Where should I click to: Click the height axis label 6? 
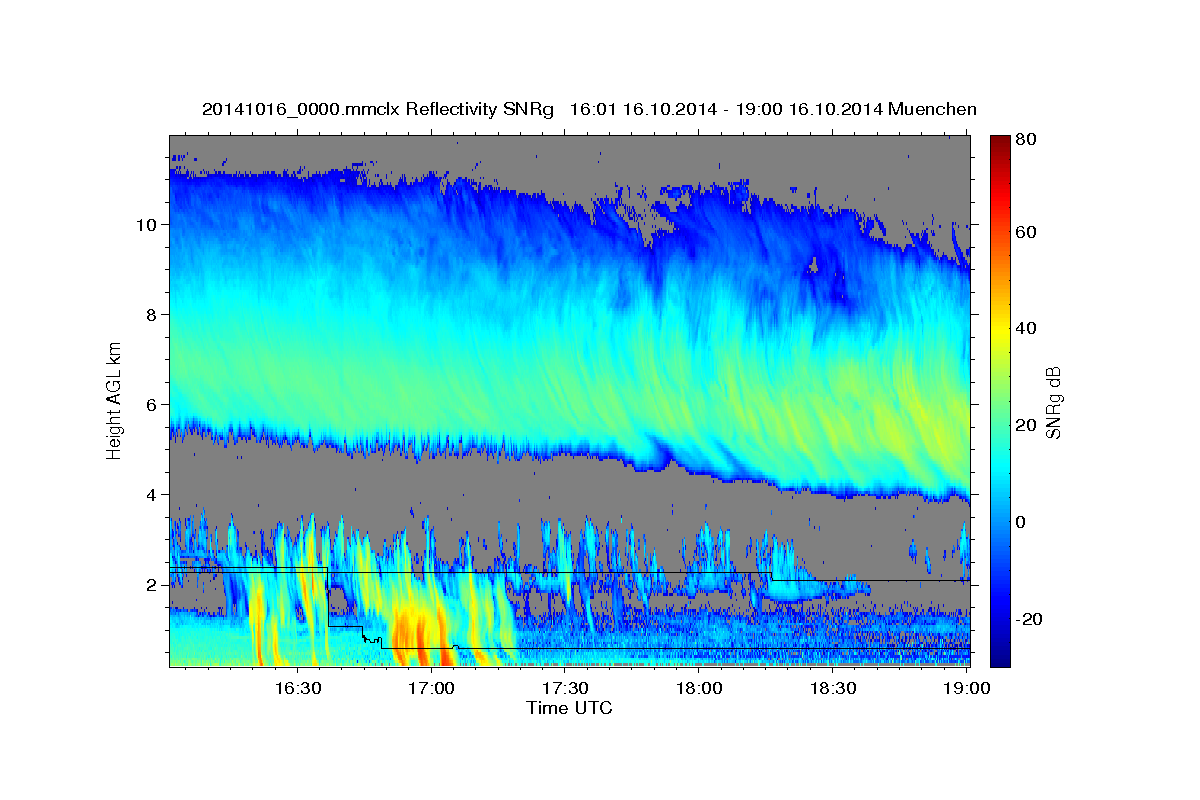coord(152,405)
